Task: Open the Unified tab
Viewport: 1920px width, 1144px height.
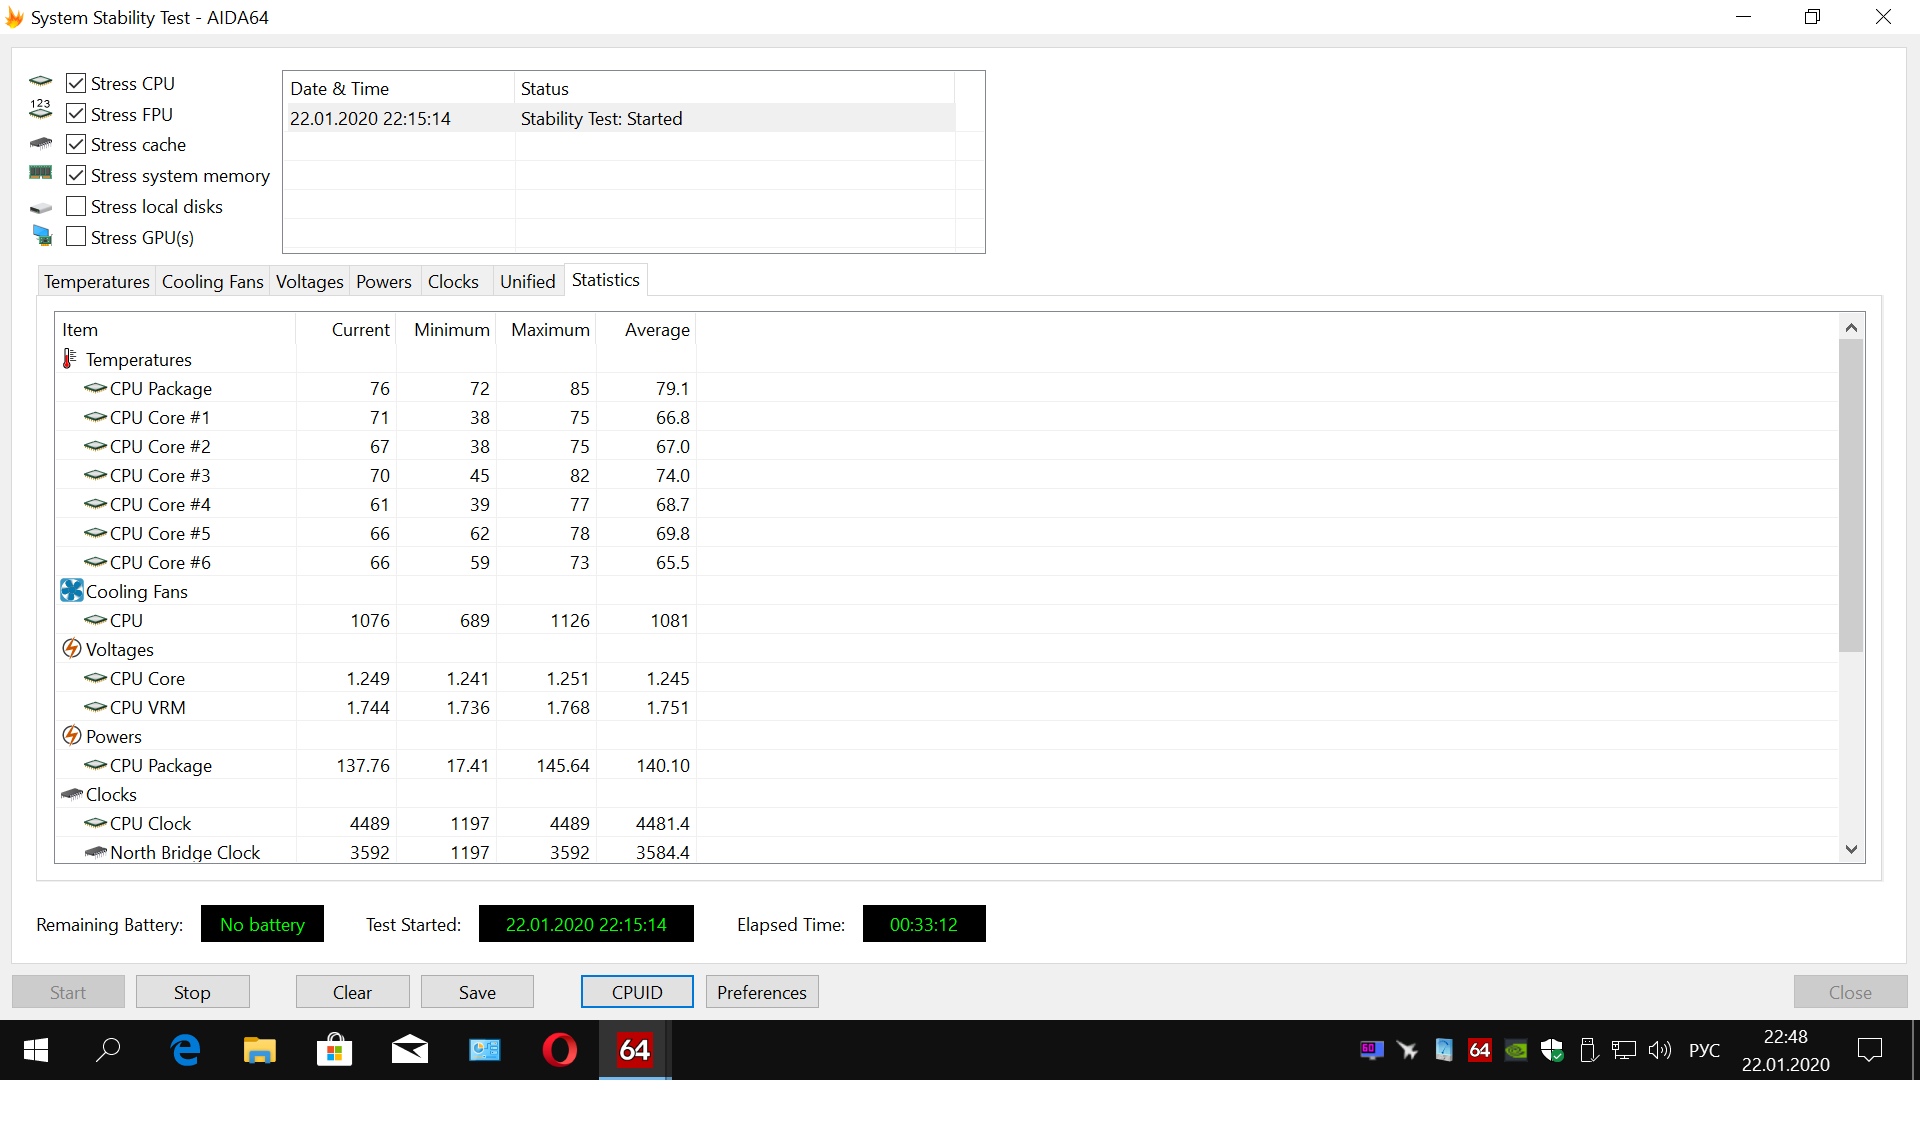Action: [527, 282]
